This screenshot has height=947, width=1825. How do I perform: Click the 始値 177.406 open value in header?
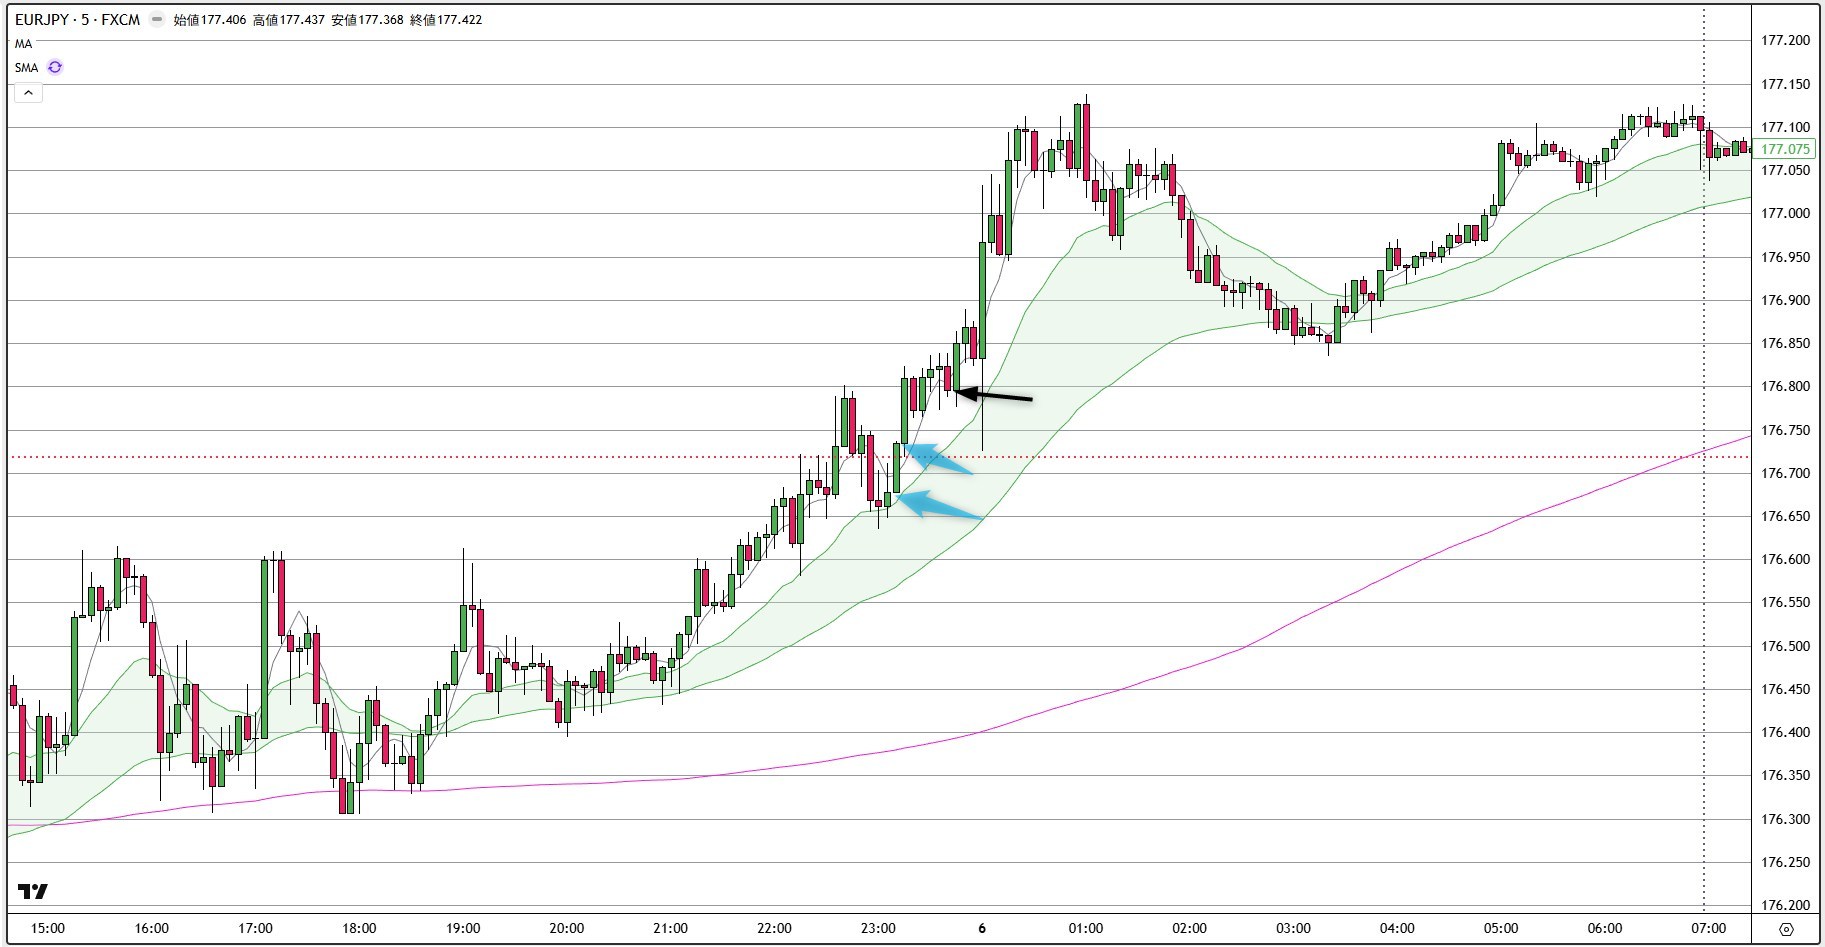[x=209, y=19]
